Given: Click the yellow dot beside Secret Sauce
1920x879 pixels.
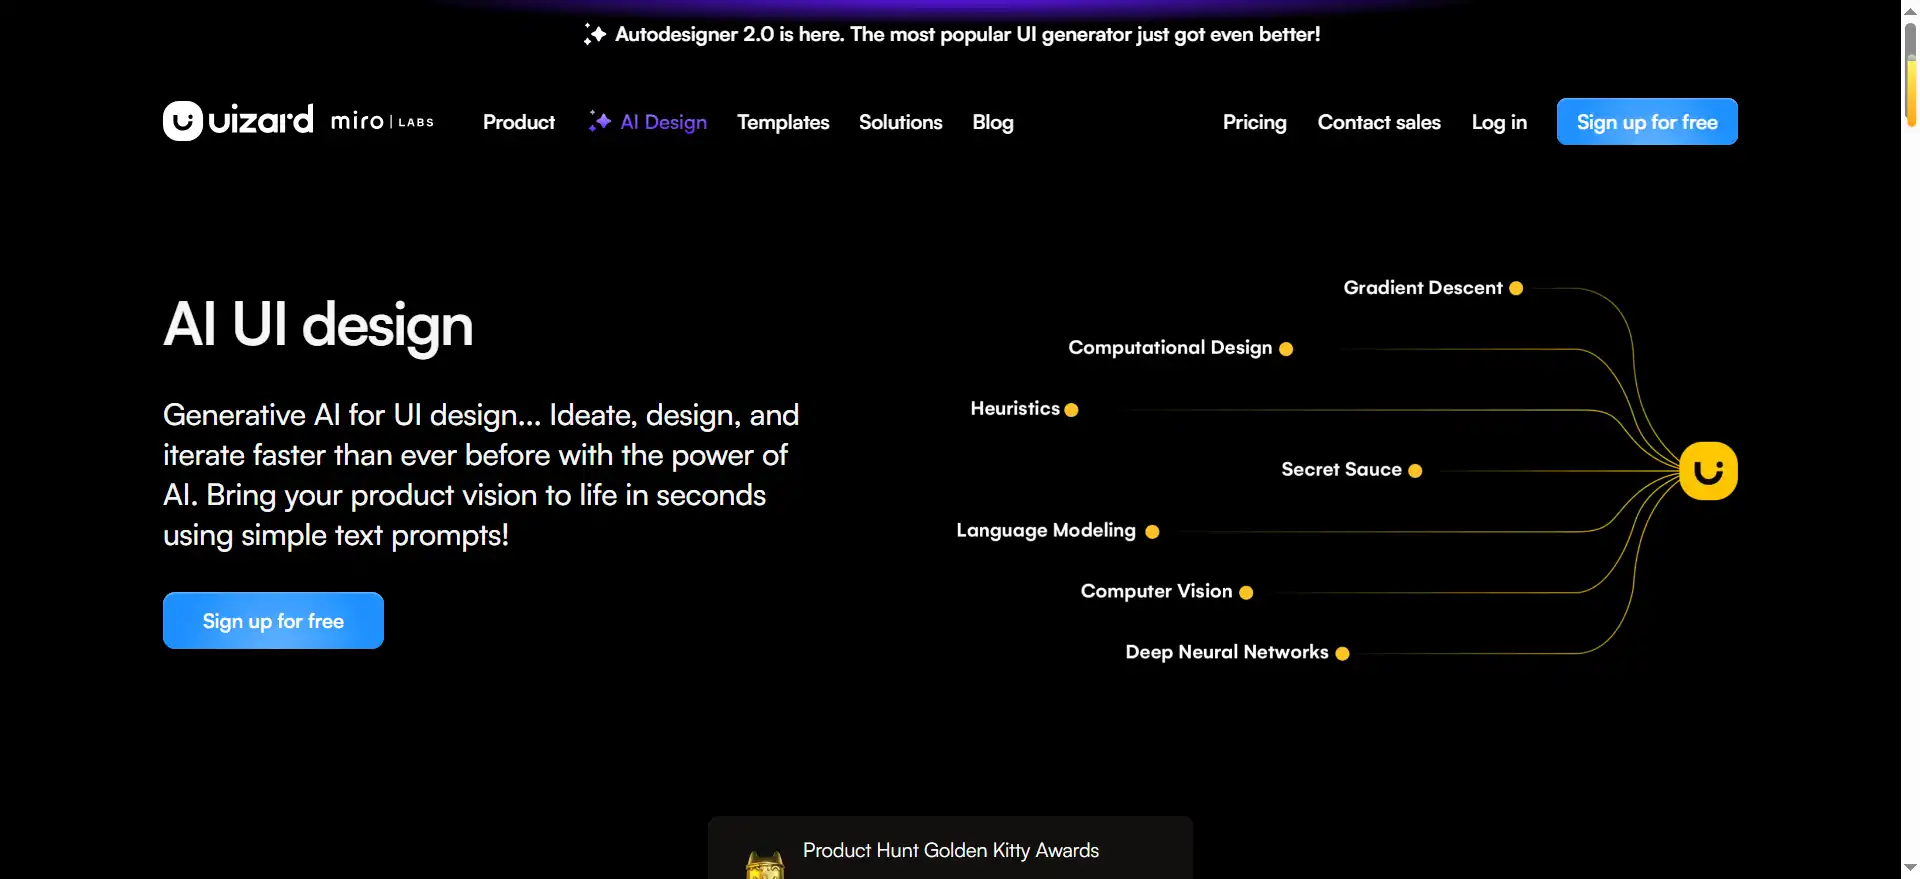Looking at the screenshot, I should pyautogui.click(x=1415, y=470).
